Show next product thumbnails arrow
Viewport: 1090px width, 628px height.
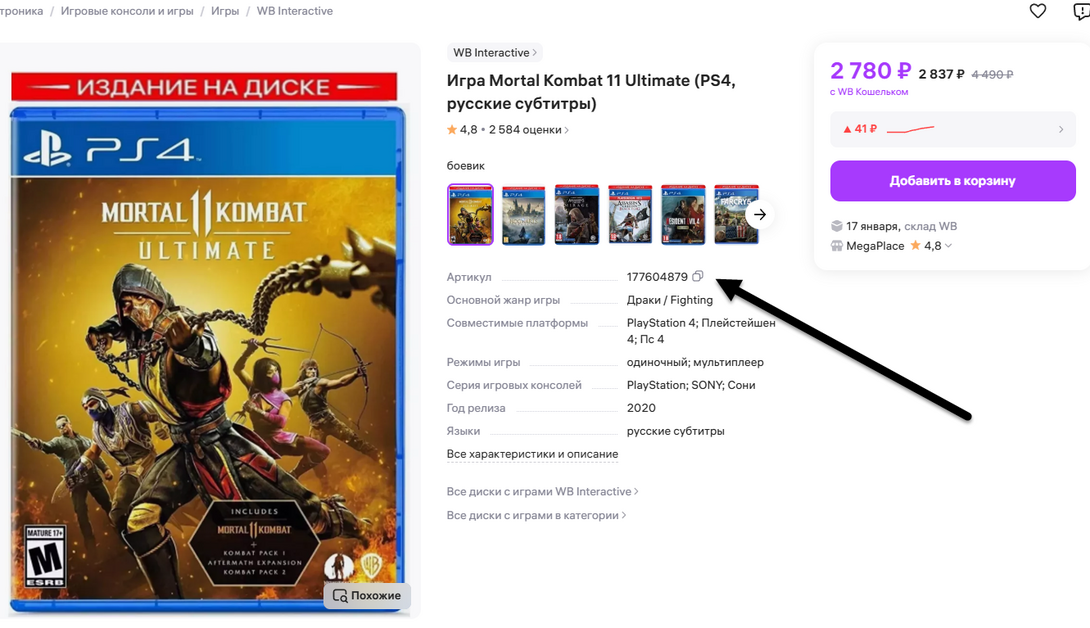tap(760, 214)
